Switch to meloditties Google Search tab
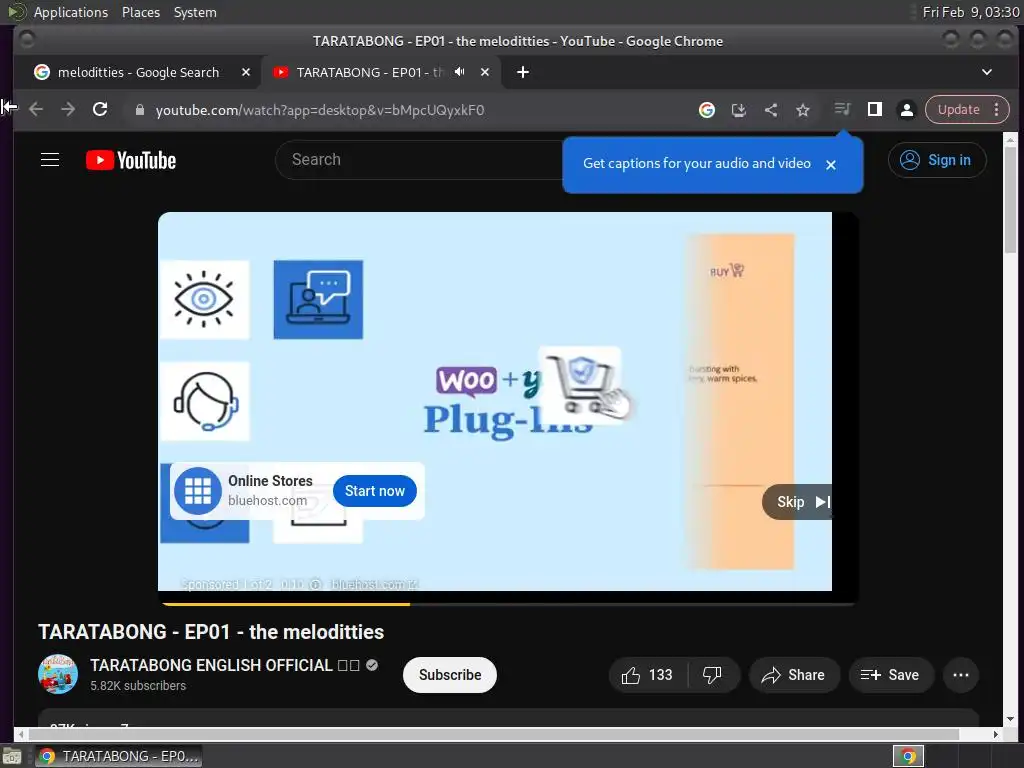Screen dimensions: 1024x768 point(138,72)
